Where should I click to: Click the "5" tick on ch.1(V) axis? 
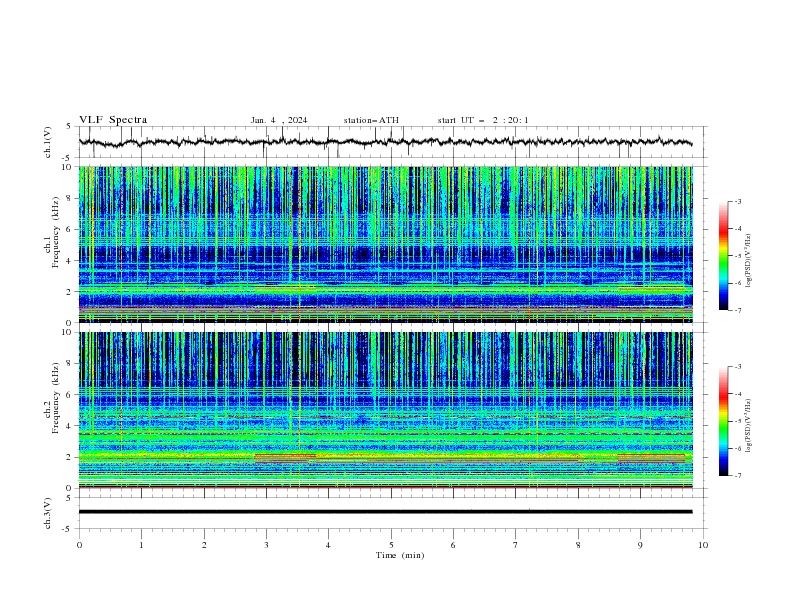tap(69, 126)
